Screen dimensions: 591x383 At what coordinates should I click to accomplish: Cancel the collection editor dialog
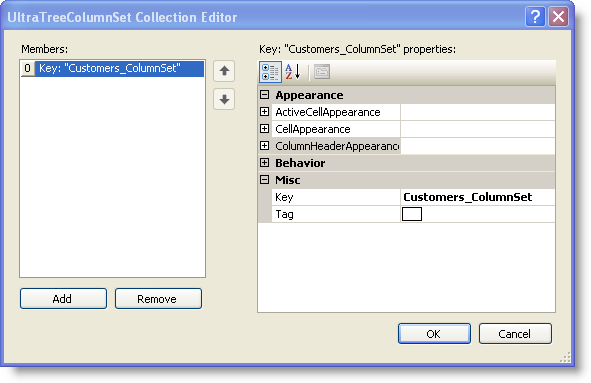pyautogui.click(x=515, y=334)
